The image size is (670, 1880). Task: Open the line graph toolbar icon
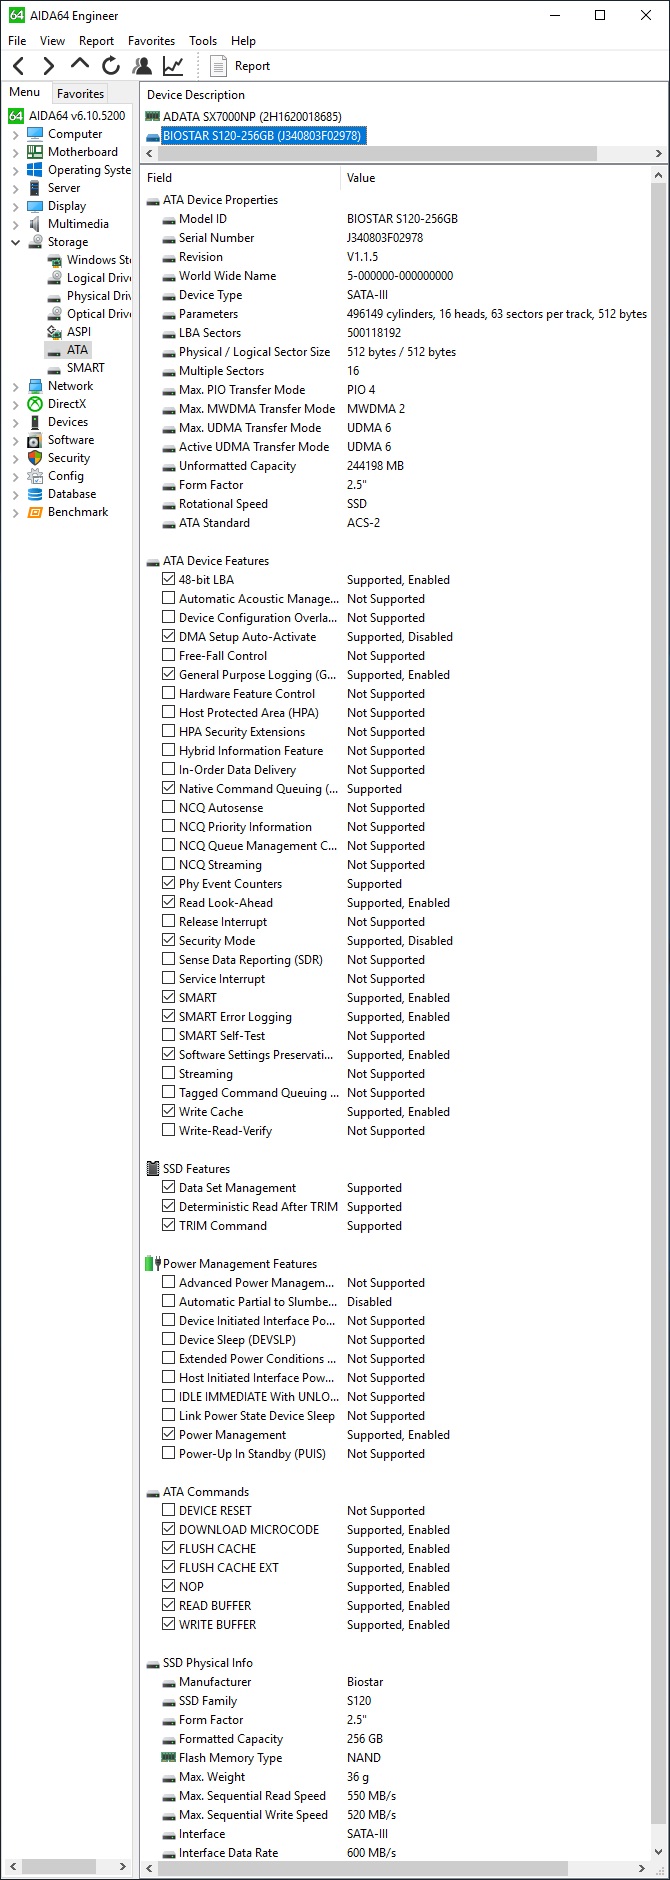pyautogui.click(x=173, y=66)
